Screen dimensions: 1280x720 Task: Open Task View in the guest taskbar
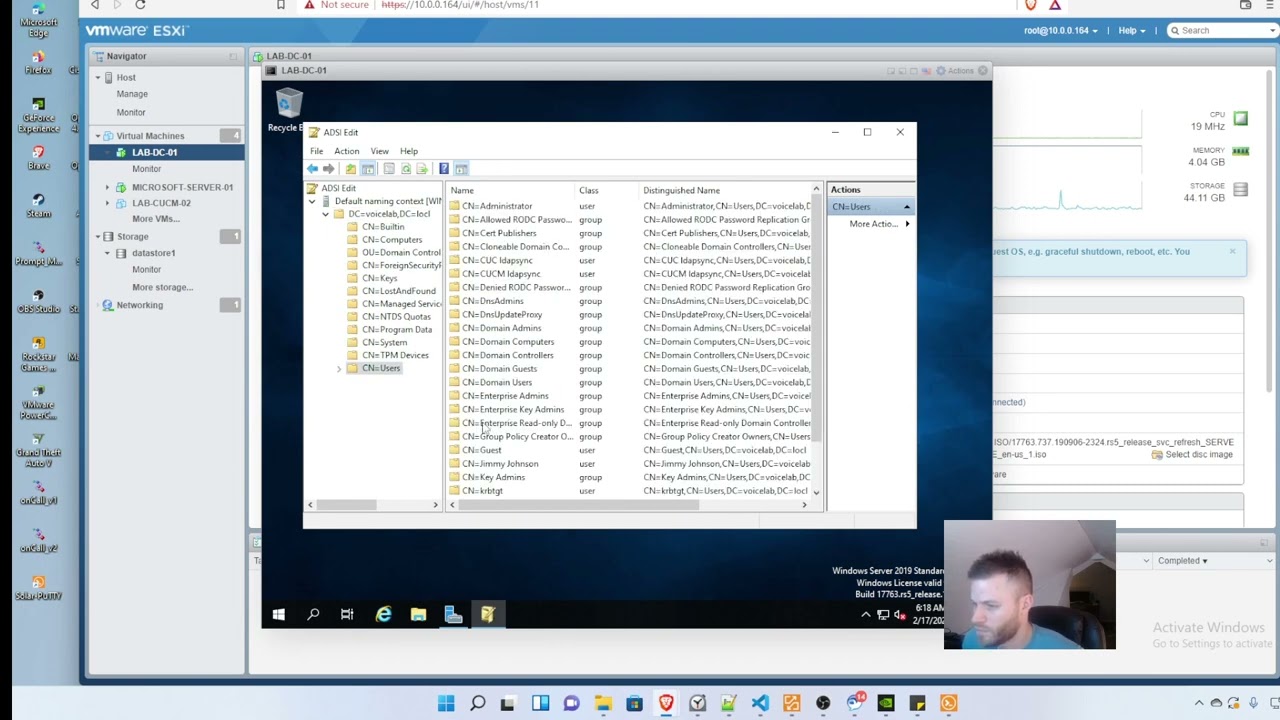(347, 614)
